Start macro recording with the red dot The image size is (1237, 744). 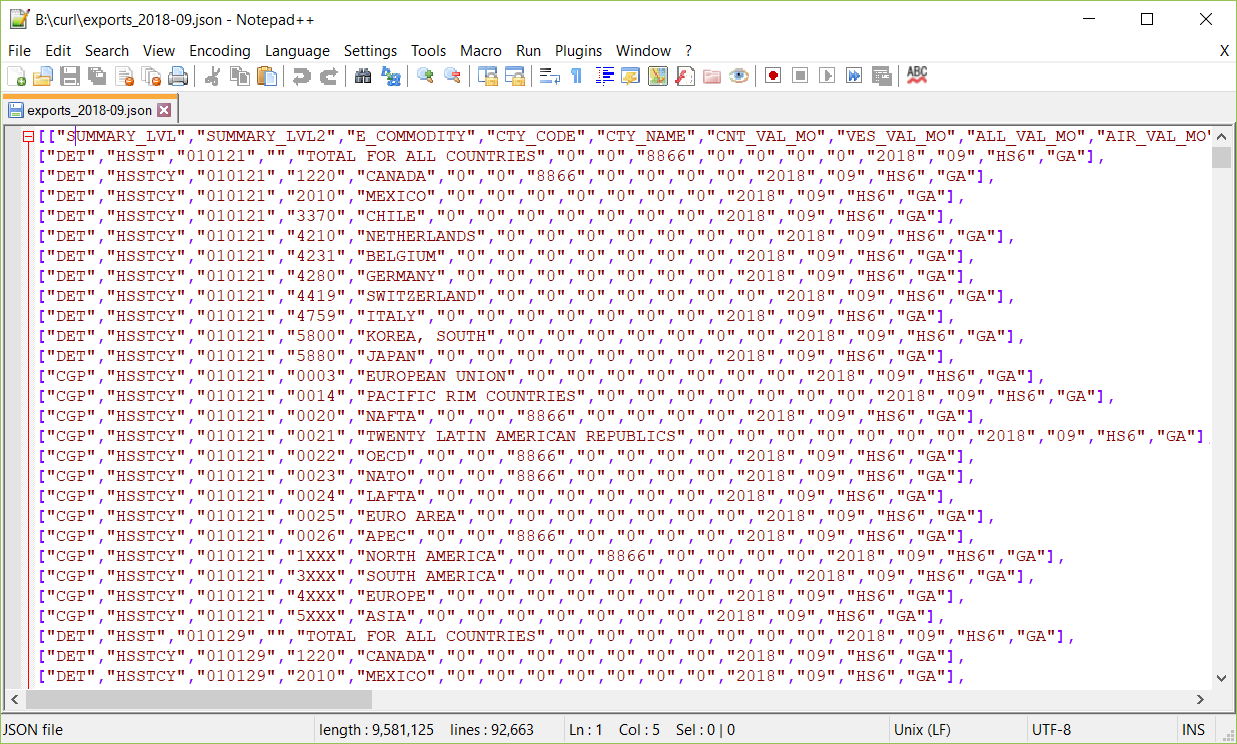773,76
